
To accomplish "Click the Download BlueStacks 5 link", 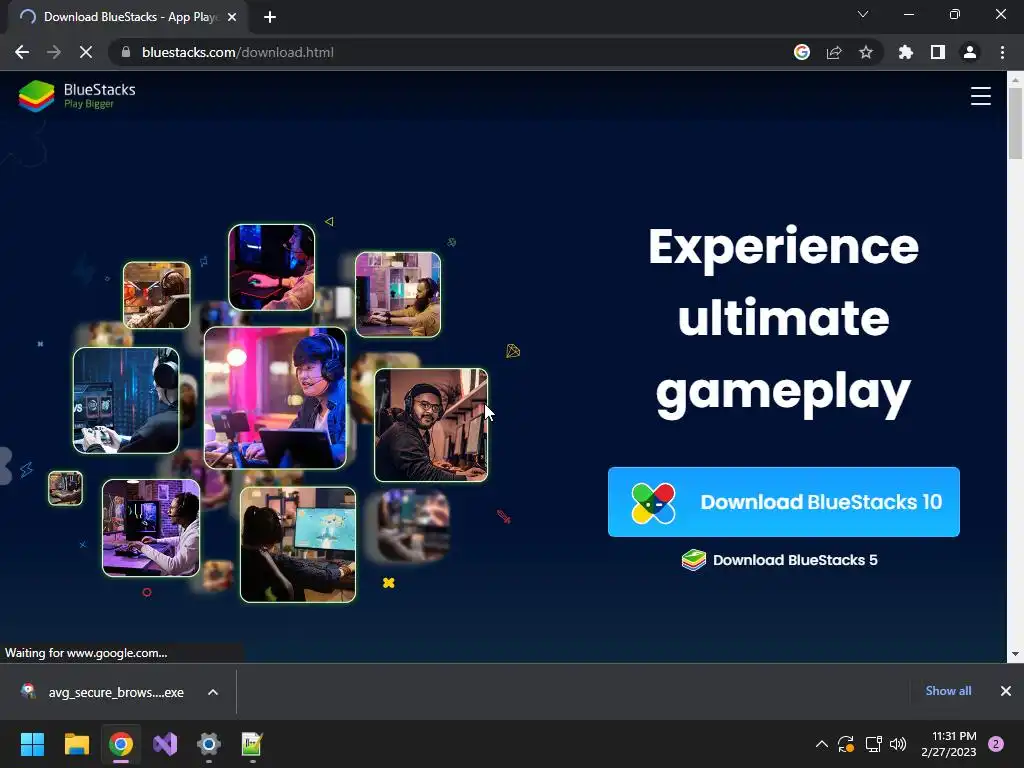I will point(779,560).
